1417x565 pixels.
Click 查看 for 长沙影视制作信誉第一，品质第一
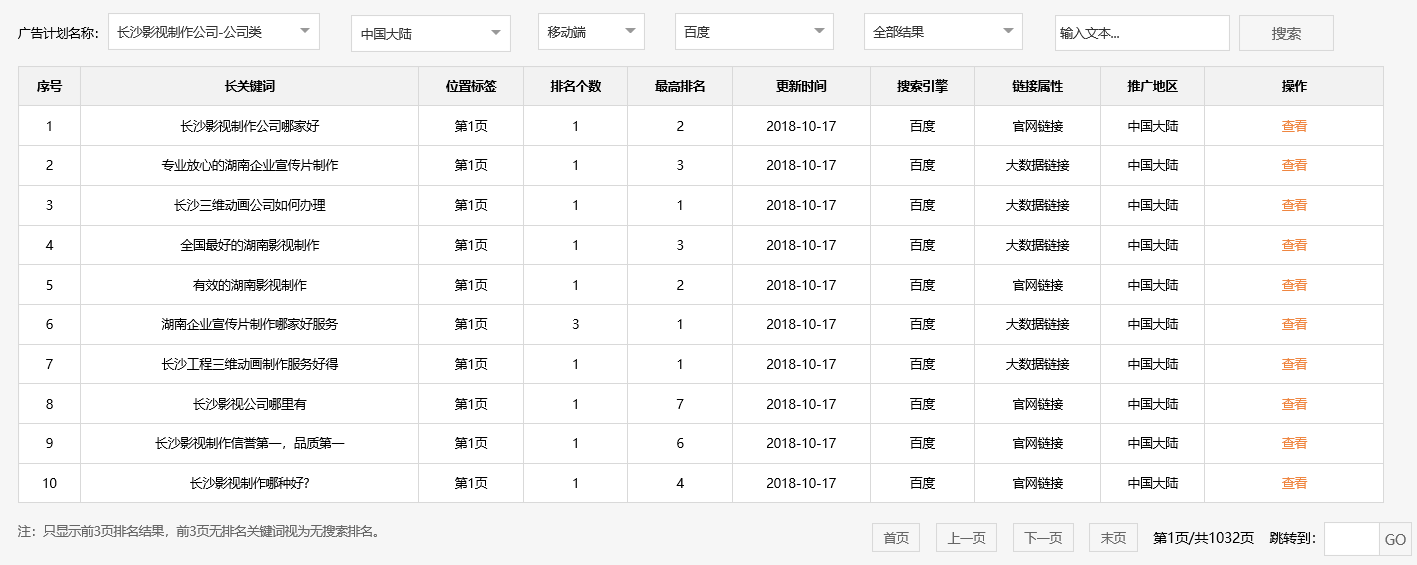point(1294,443)
